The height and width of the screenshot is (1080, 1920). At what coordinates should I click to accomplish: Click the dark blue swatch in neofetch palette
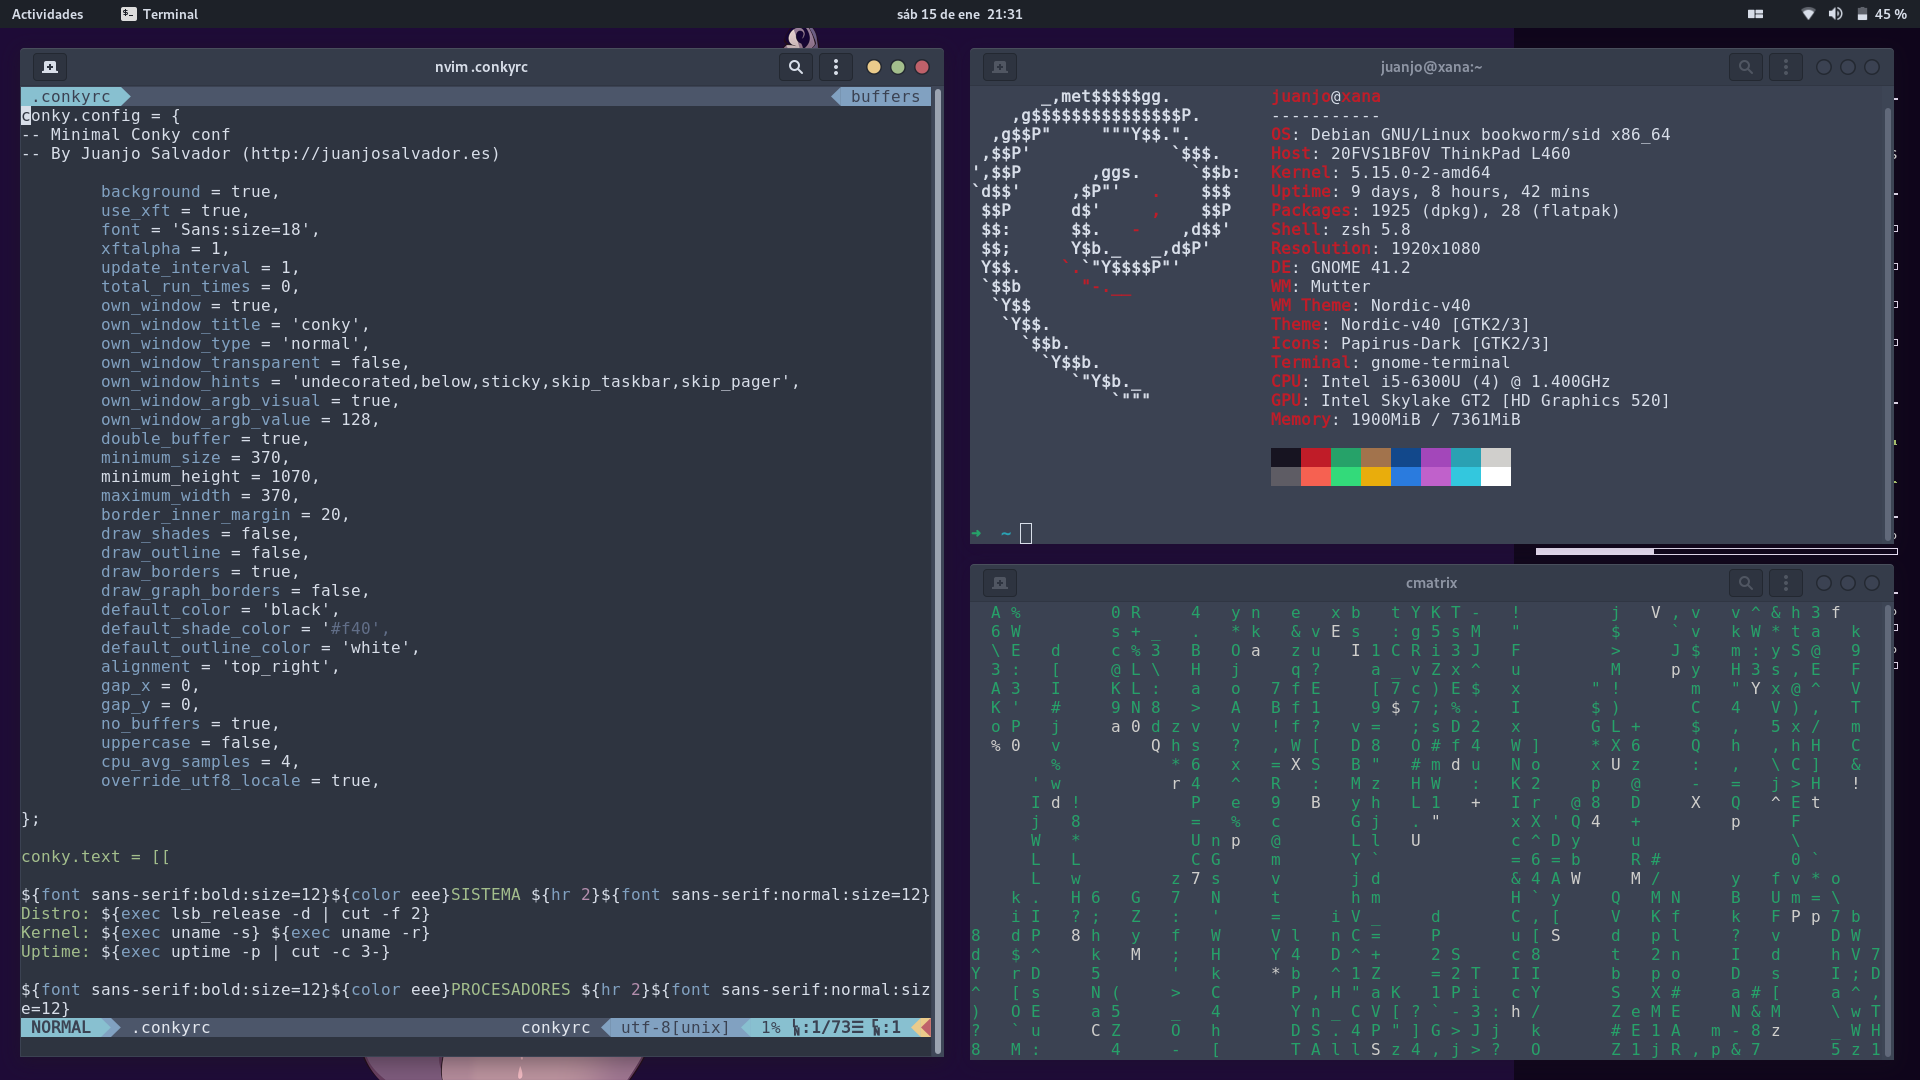[x=1406, y=457]
